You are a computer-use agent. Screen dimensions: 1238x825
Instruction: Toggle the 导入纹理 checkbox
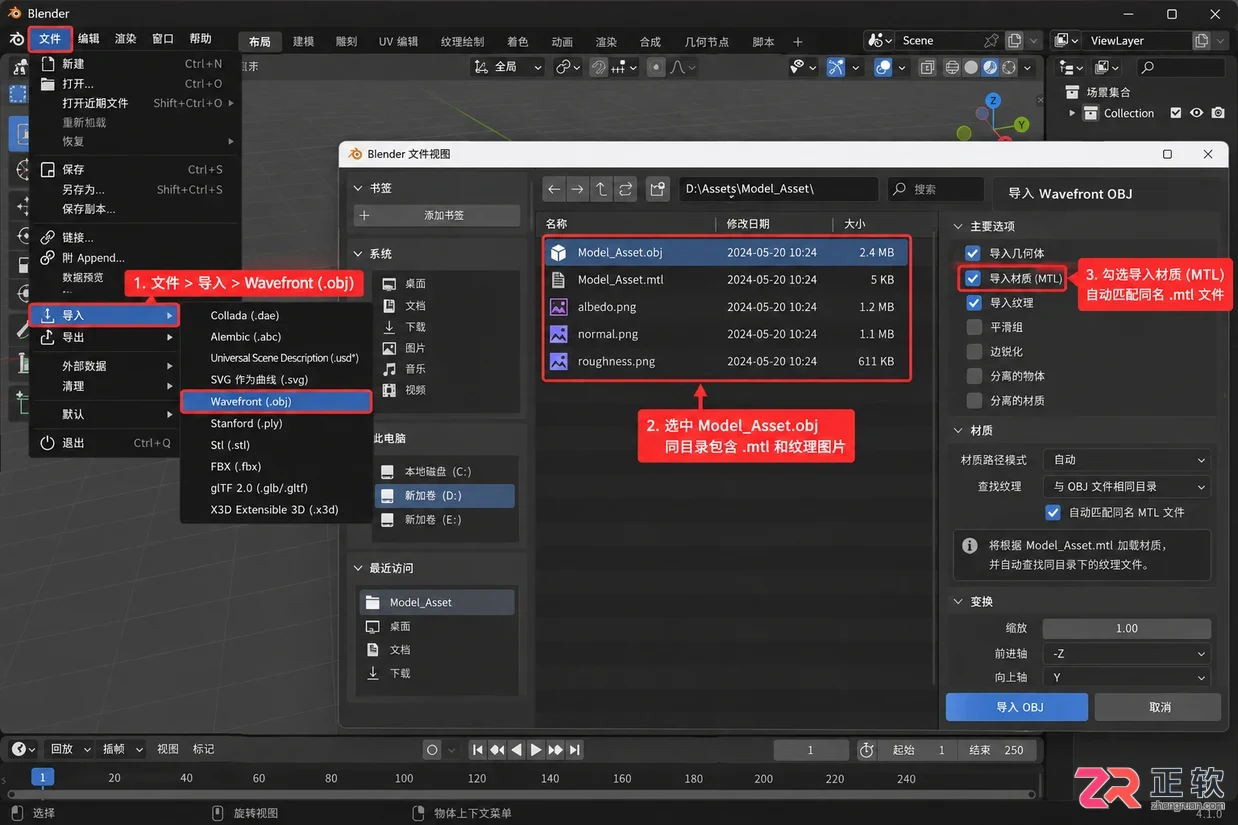click(x=973, y=302)
